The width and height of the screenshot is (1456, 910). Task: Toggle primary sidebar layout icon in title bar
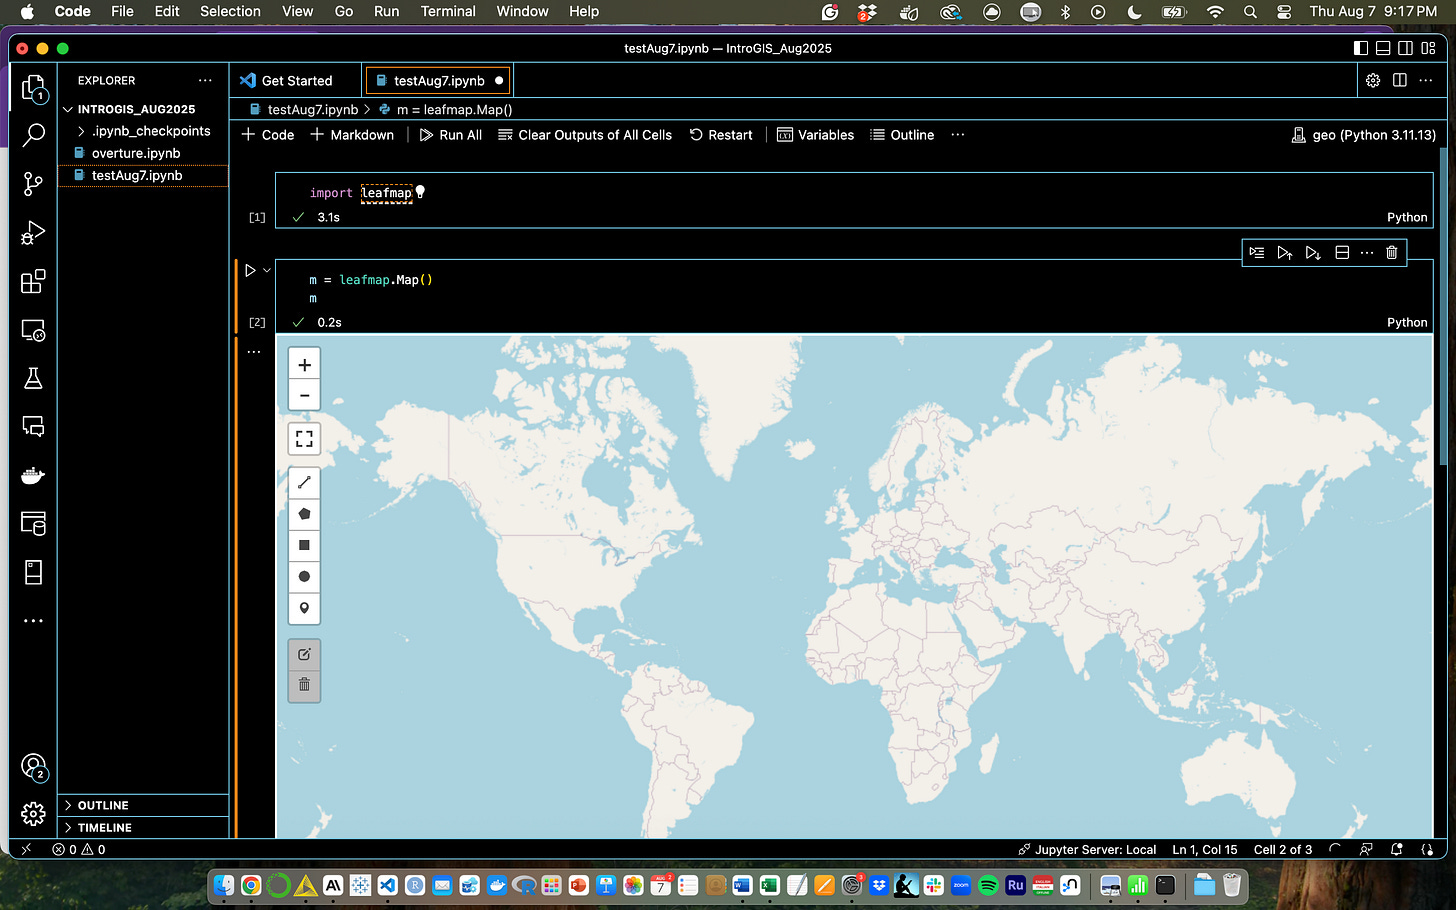1361,48
